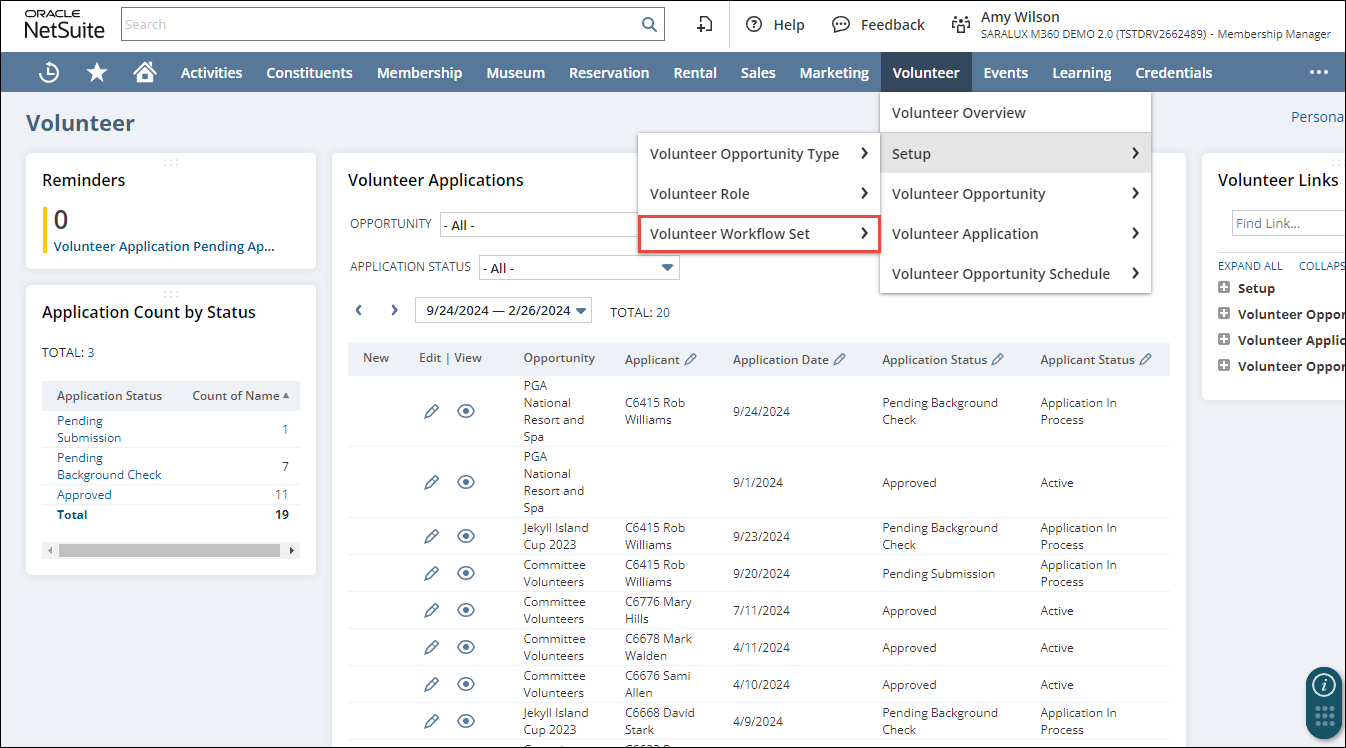
Task: View the 9/1/2024 application via eye icon
Action: click(x=465, y=482)
